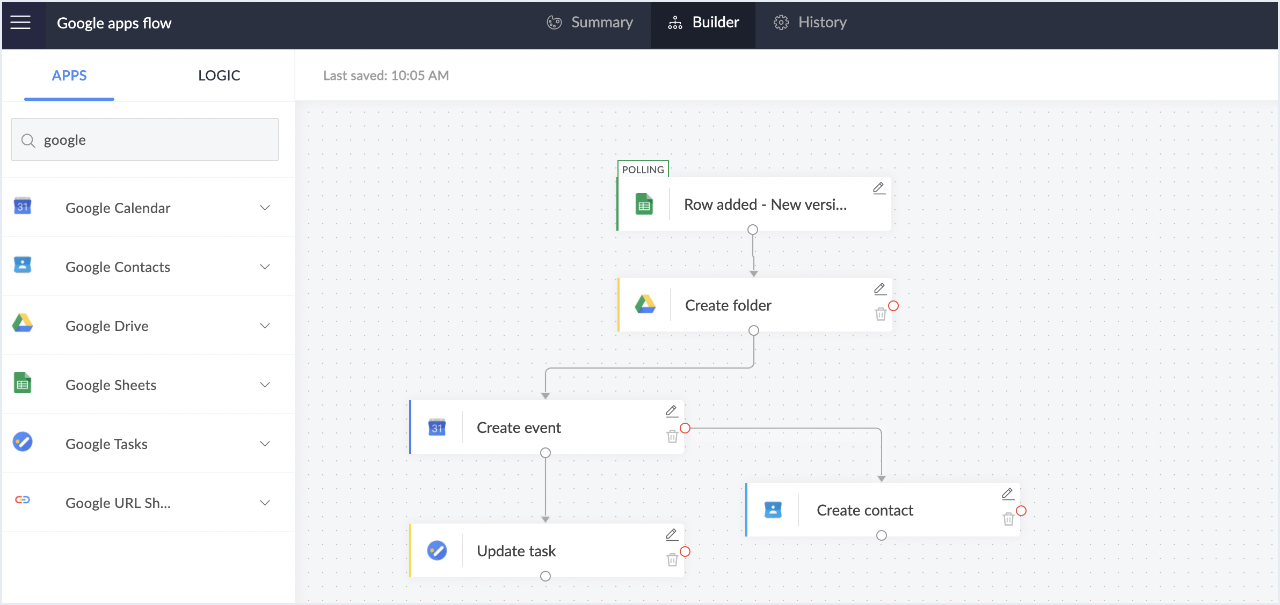Open the hamburger menu
Viewport: 1280px width, 605px height.
point(20,22)
